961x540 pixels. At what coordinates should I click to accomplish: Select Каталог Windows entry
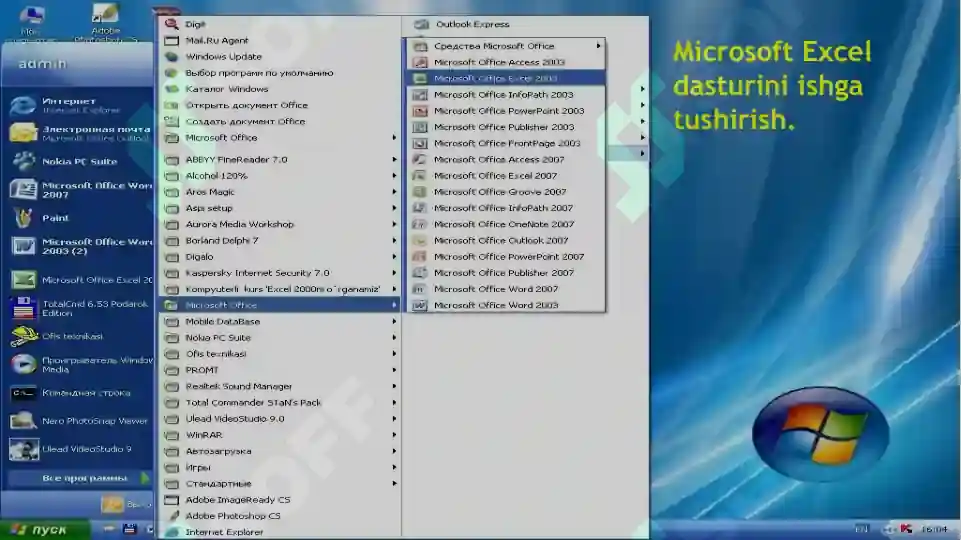pyautogui.click(x=280, y=89)
